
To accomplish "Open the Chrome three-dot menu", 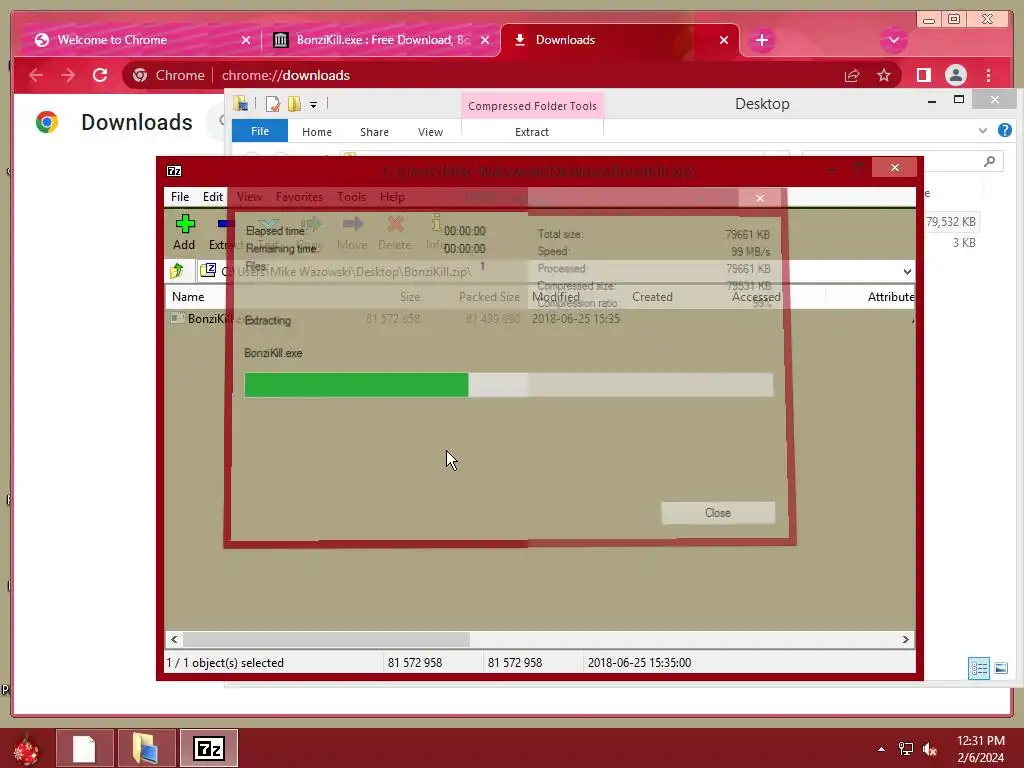I will tap(989, 75).
